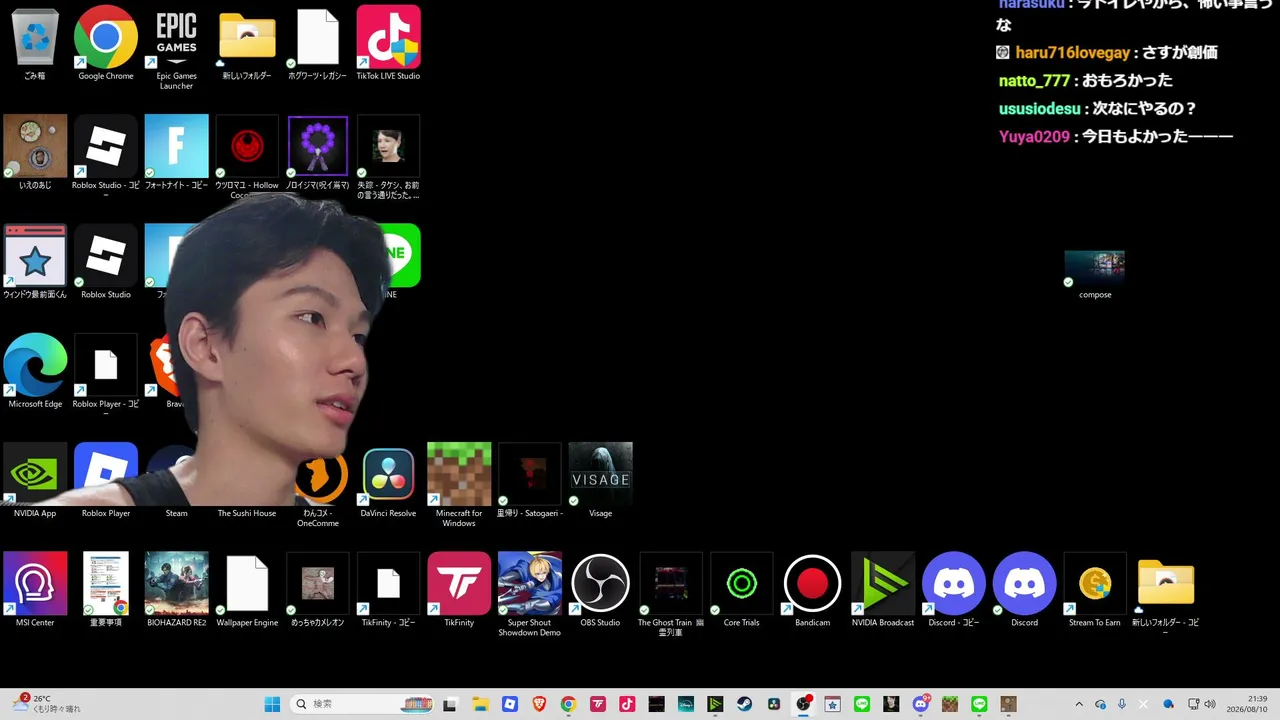1280x720 pixels.
Task: Open the MSI Center shortcut
Action: (35, 590)
